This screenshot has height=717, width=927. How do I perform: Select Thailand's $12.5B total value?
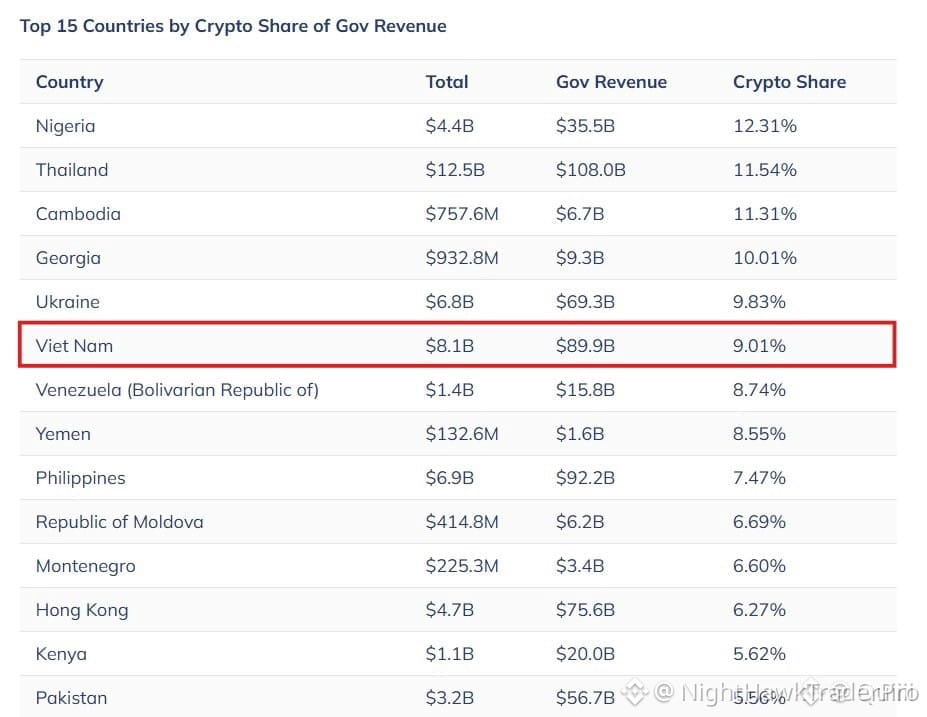click(455, 170)
